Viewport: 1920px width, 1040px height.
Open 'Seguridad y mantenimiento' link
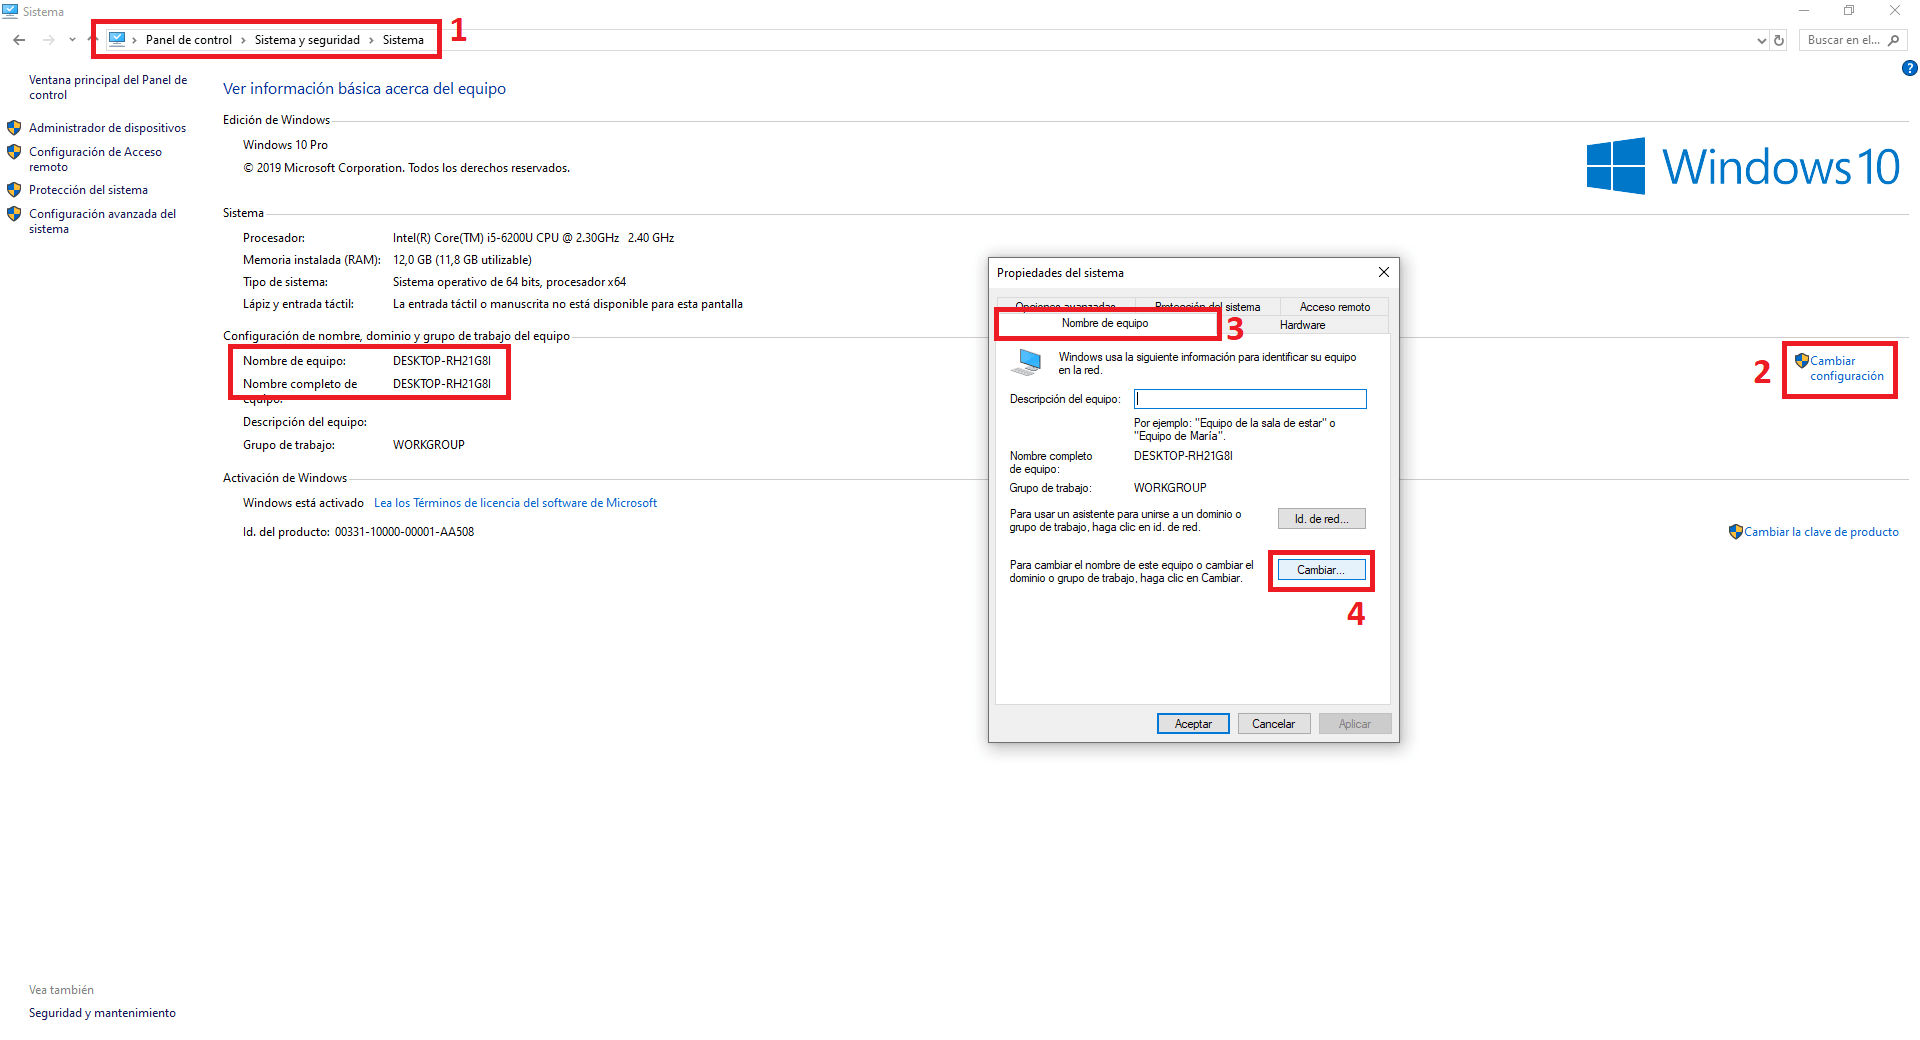(102, 1013)
